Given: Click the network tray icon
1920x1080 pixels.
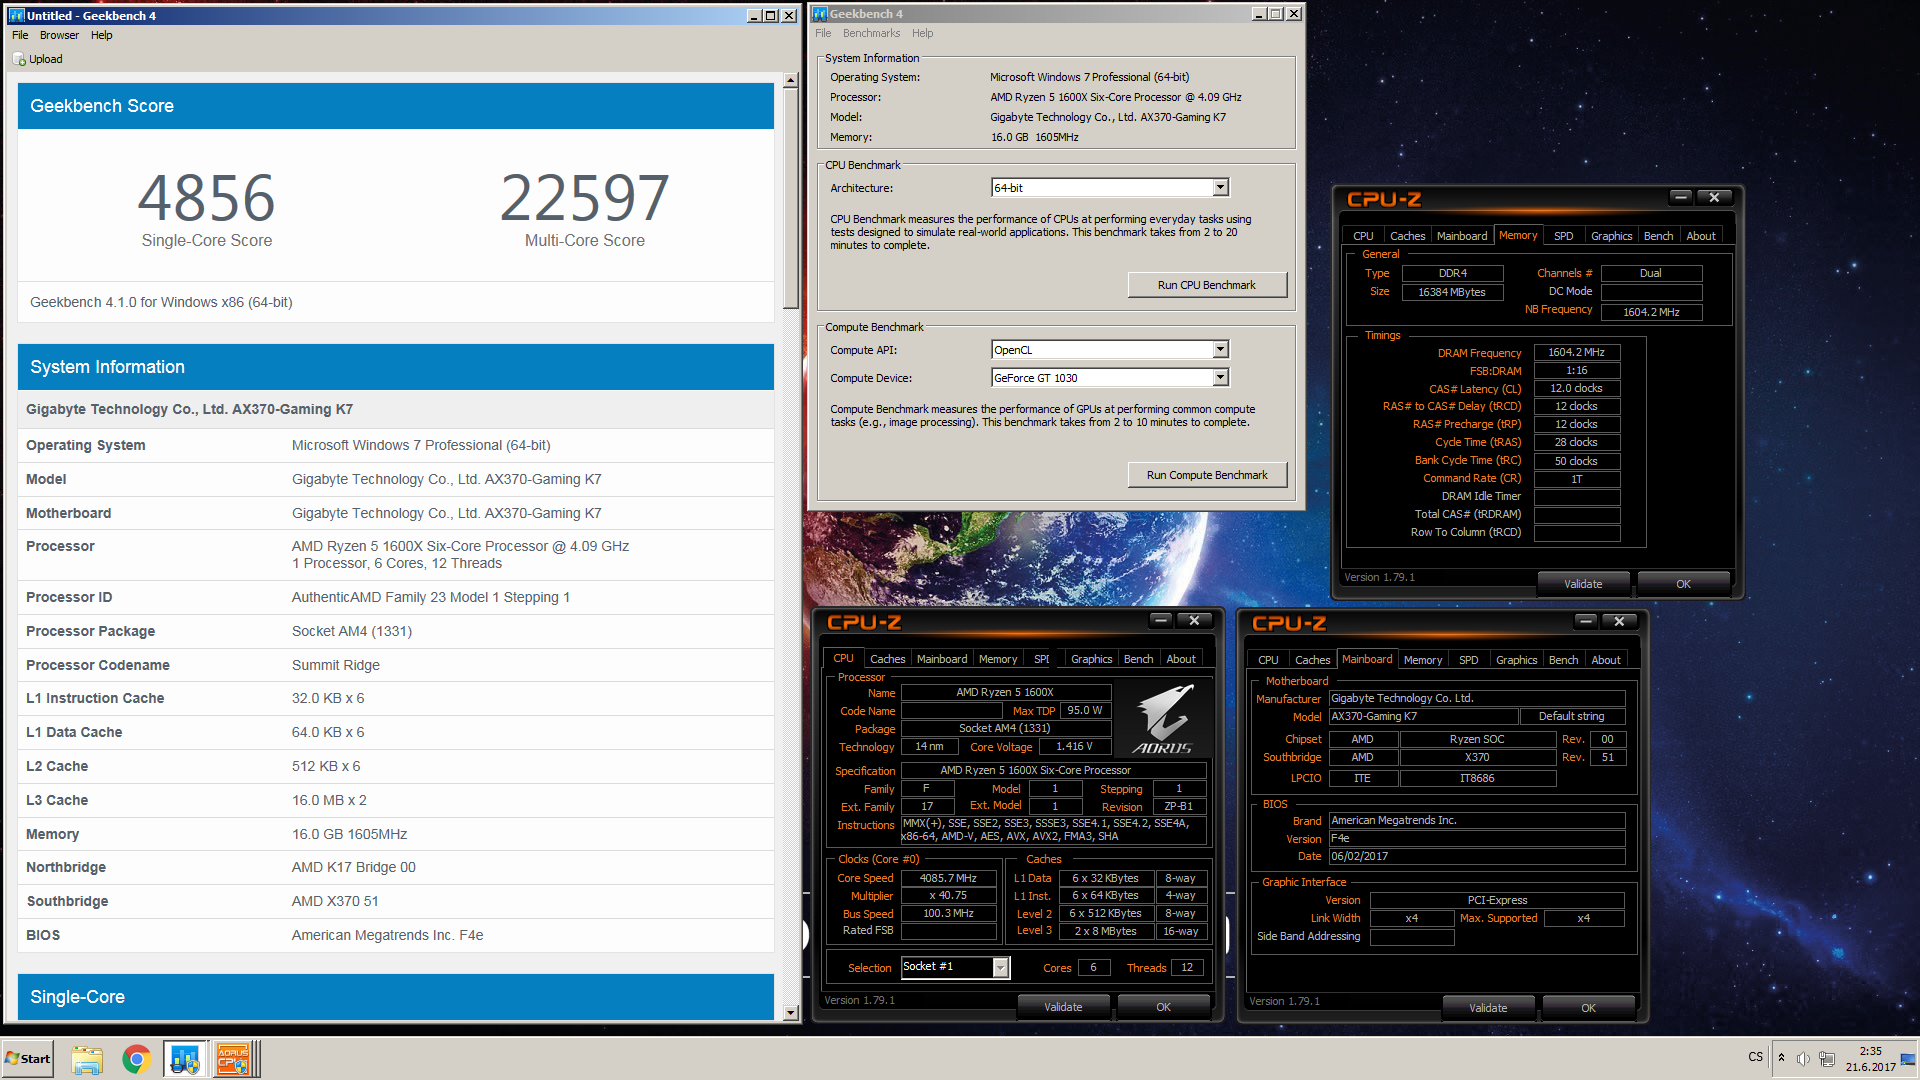Looking at the screenshot, I should click(x=1827, y=1059).
